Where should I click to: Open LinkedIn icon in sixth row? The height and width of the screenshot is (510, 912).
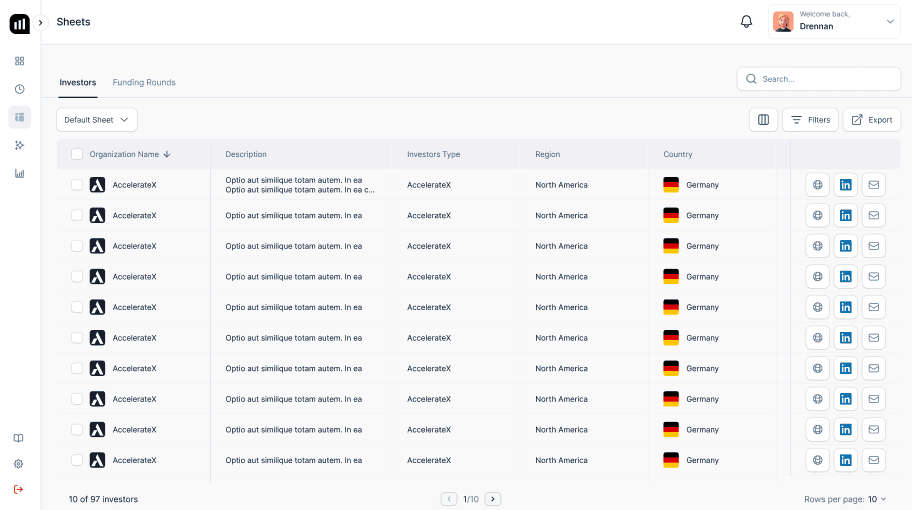click(x=846, y=338)
